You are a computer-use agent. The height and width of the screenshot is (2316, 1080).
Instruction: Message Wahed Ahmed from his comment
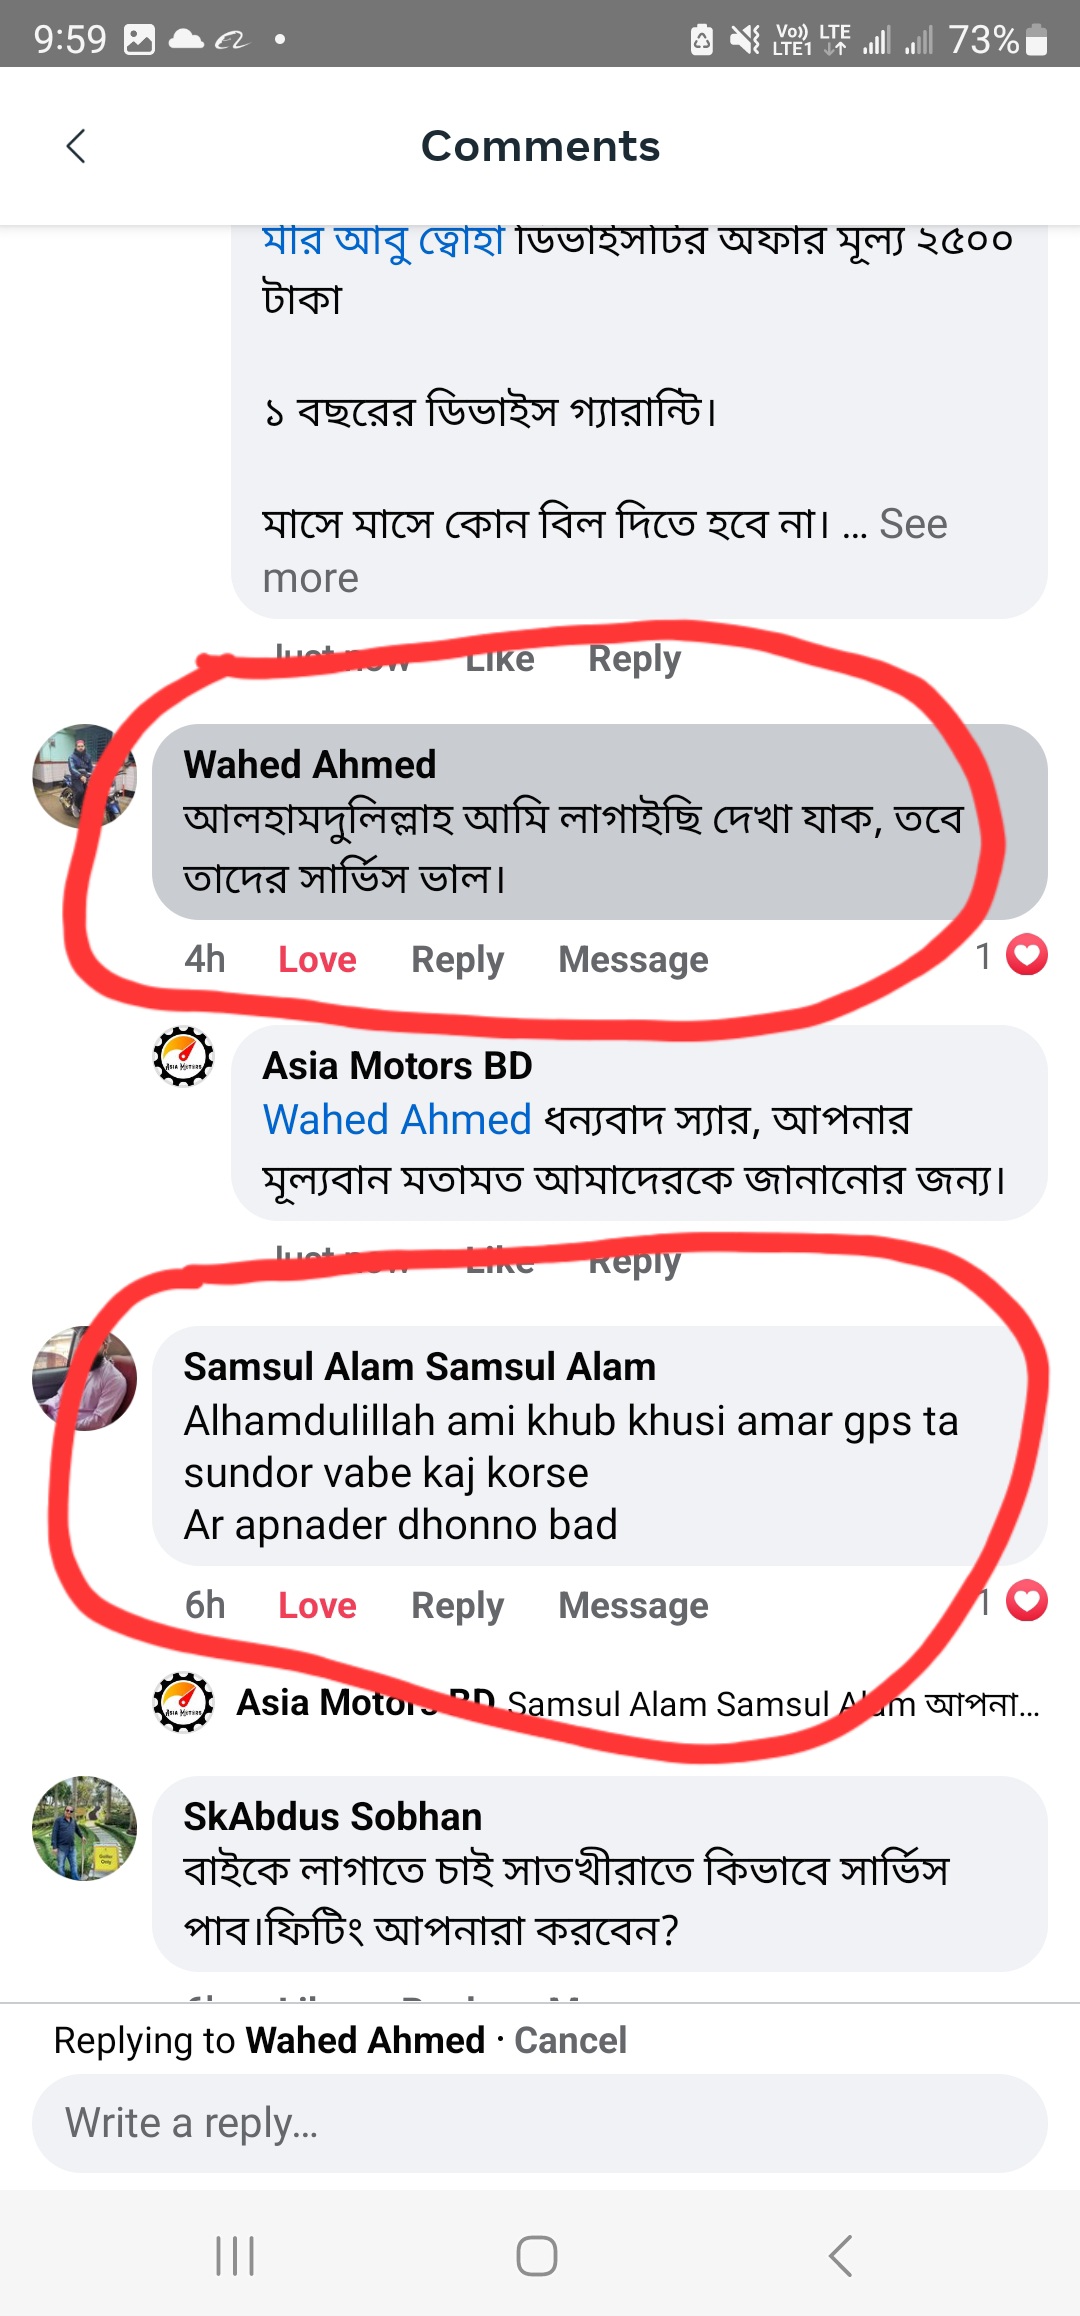point(633,959)
